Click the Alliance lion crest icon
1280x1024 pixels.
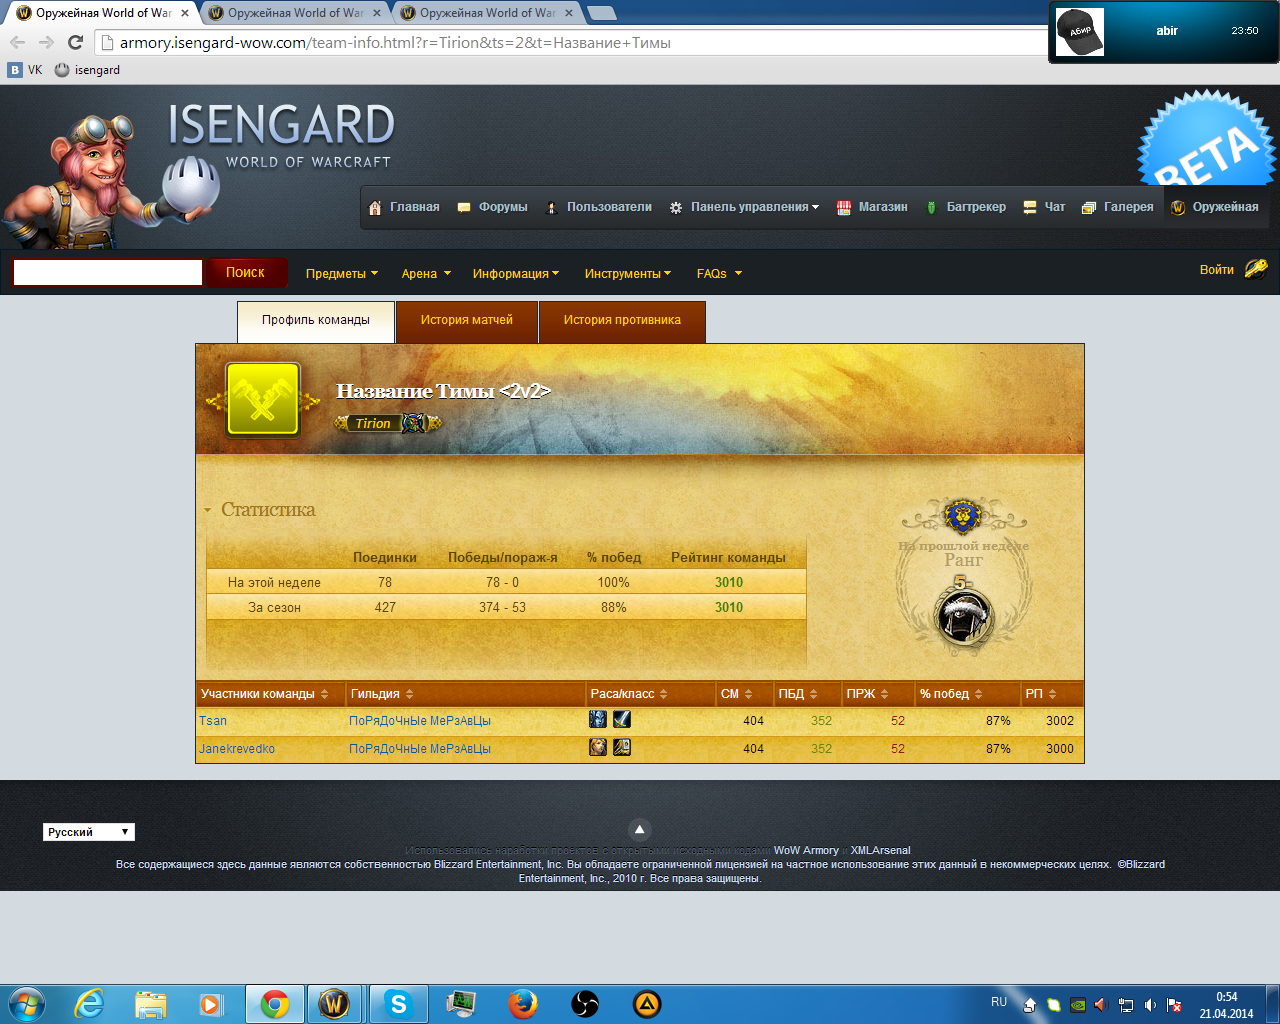point(962,516)
